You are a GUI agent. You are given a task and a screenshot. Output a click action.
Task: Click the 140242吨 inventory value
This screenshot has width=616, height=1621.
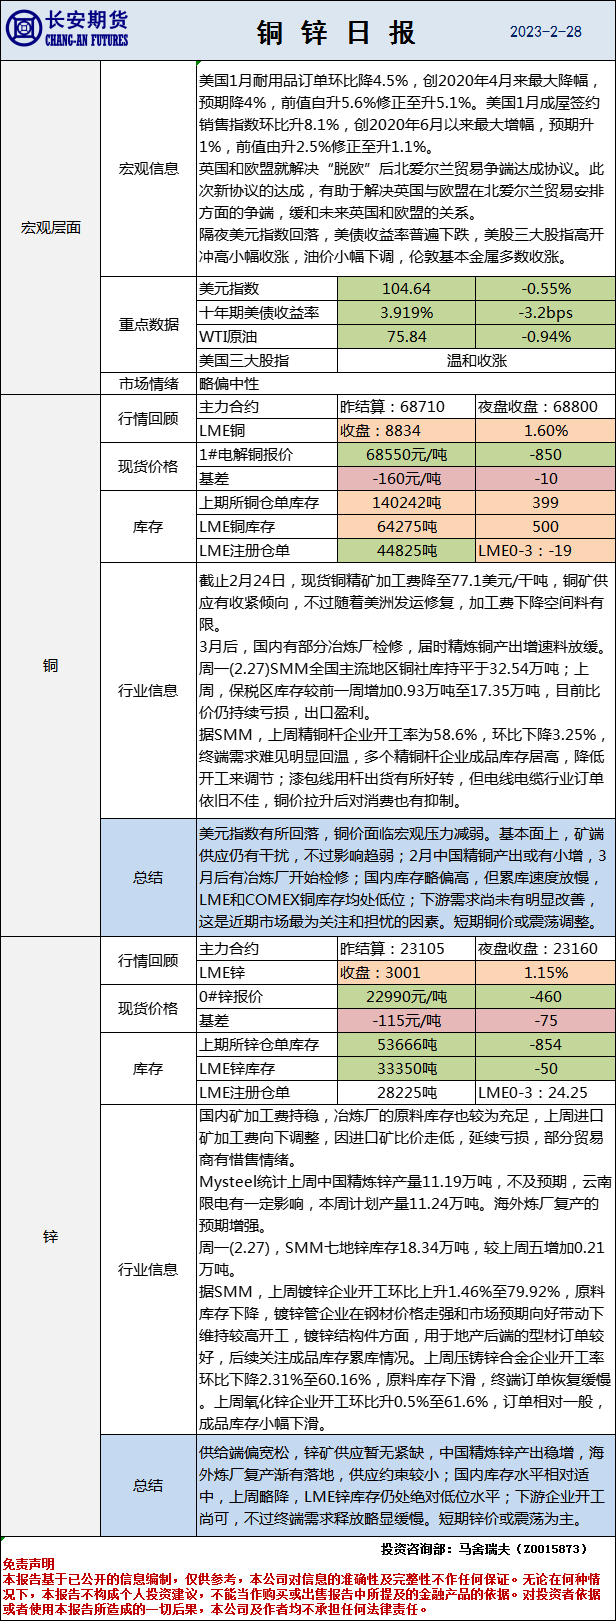[x=406, y=503]
